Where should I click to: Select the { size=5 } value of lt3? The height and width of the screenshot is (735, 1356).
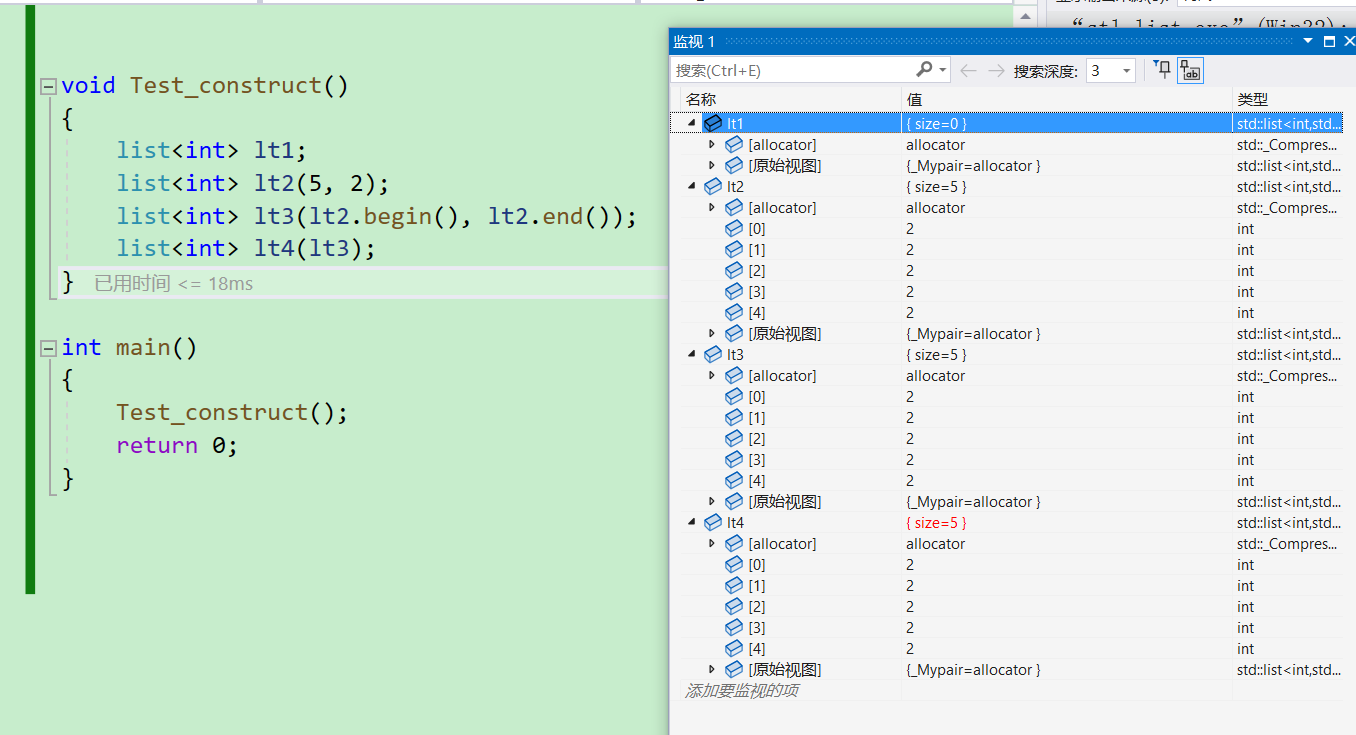coord(936,355)
